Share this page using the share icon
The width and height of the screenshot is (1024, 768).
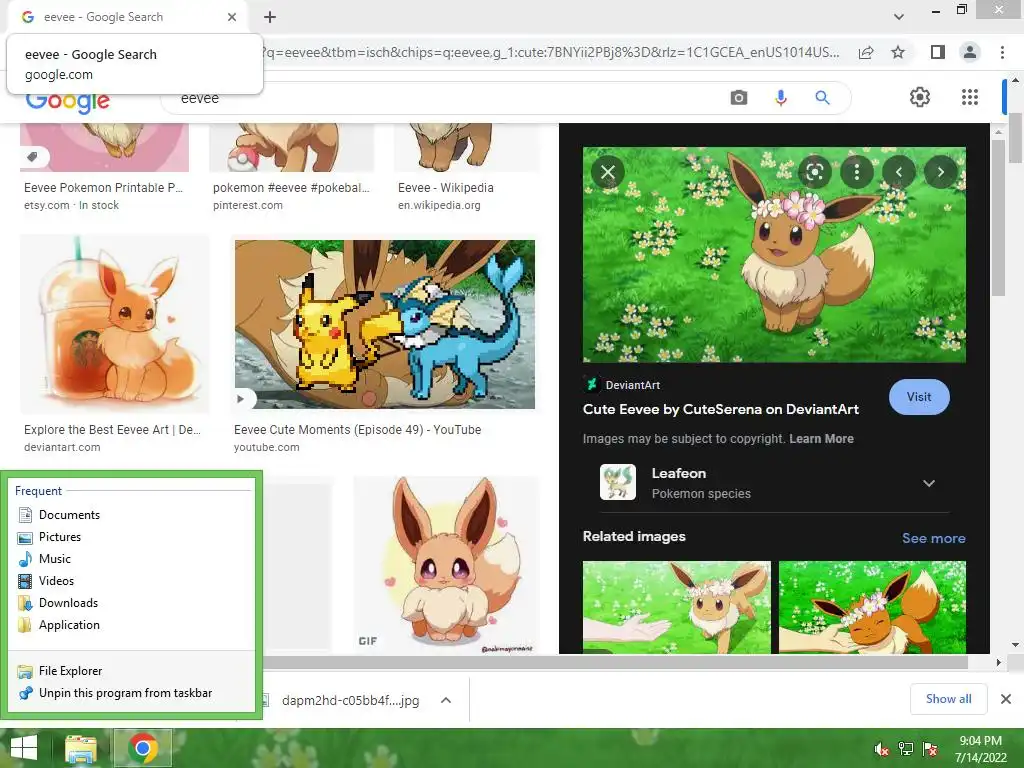click(866, 52)
